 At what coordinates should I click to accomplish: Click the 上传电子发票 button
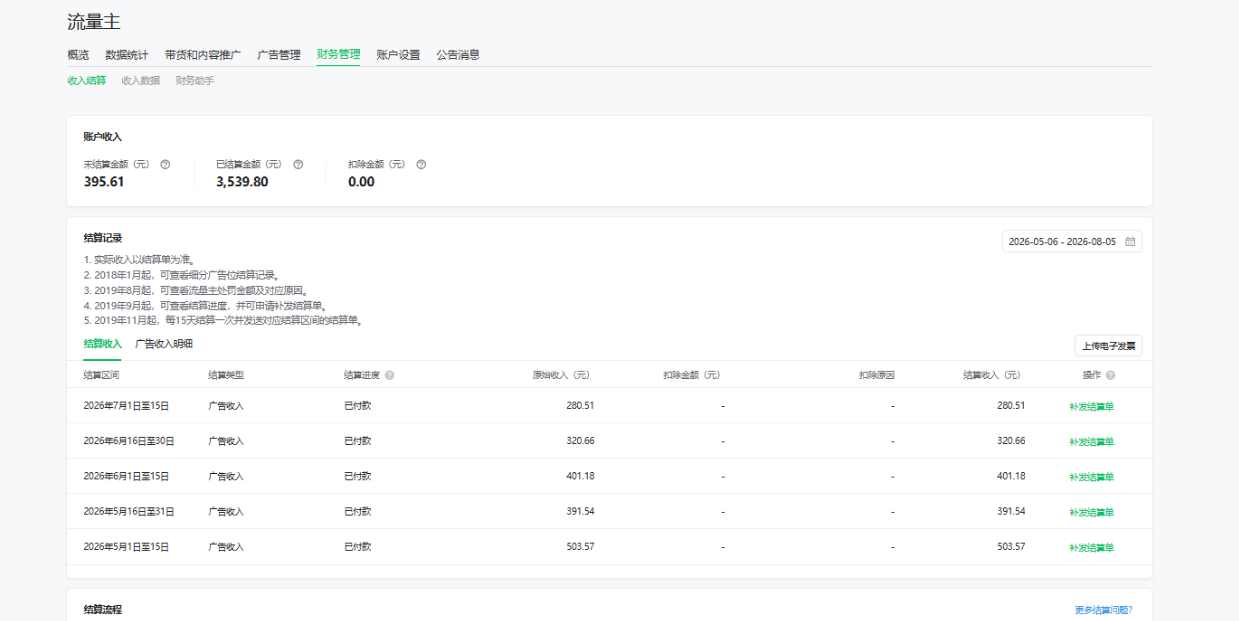coord(1108,346)
